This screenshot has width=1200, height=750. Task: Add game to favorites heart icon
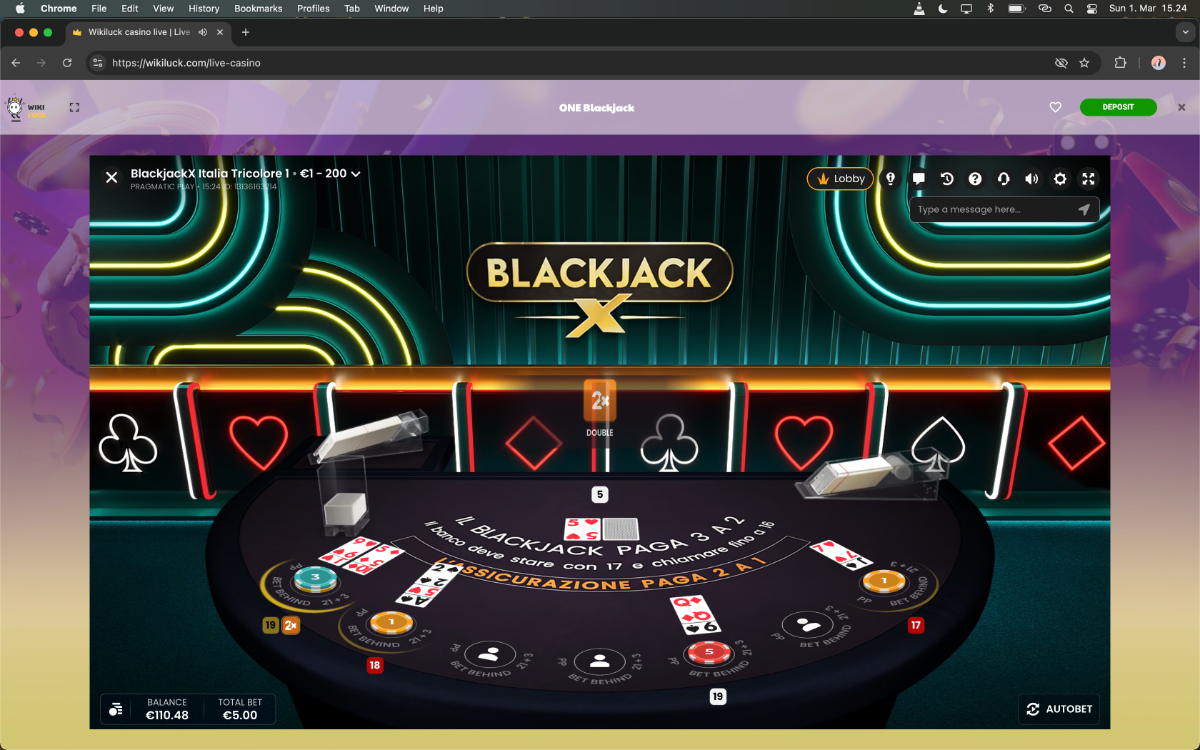pos(1055,107)
